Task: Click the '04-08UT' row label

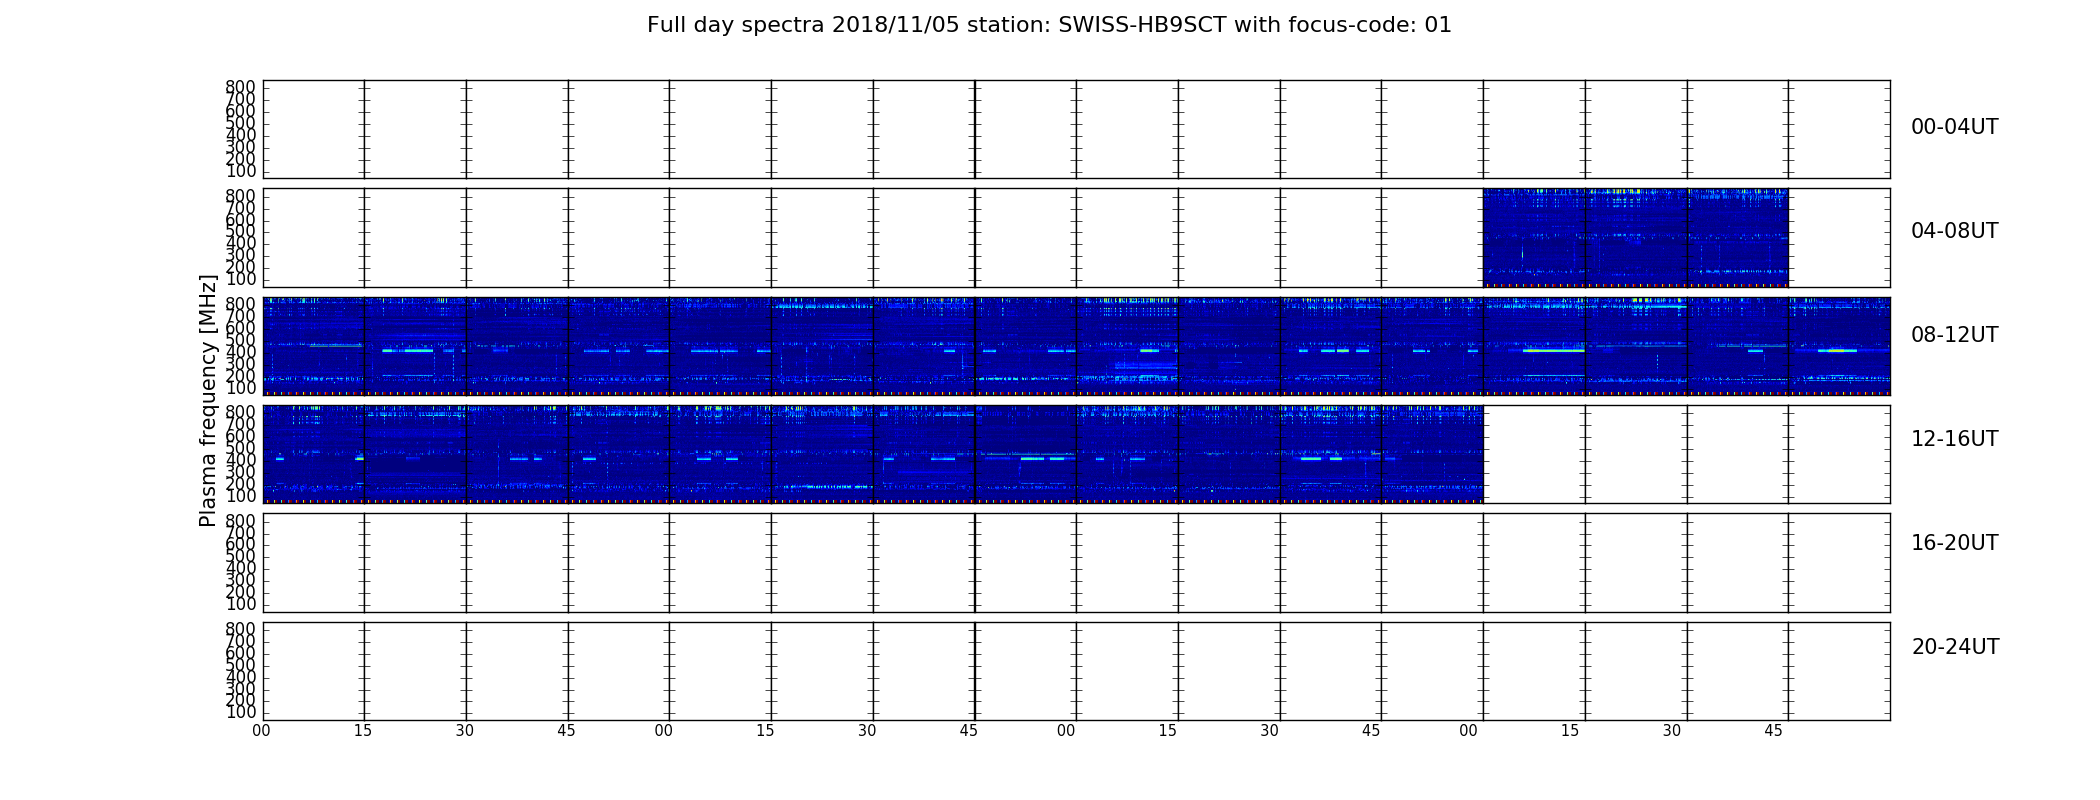Action: click(x=1955, y=231)
